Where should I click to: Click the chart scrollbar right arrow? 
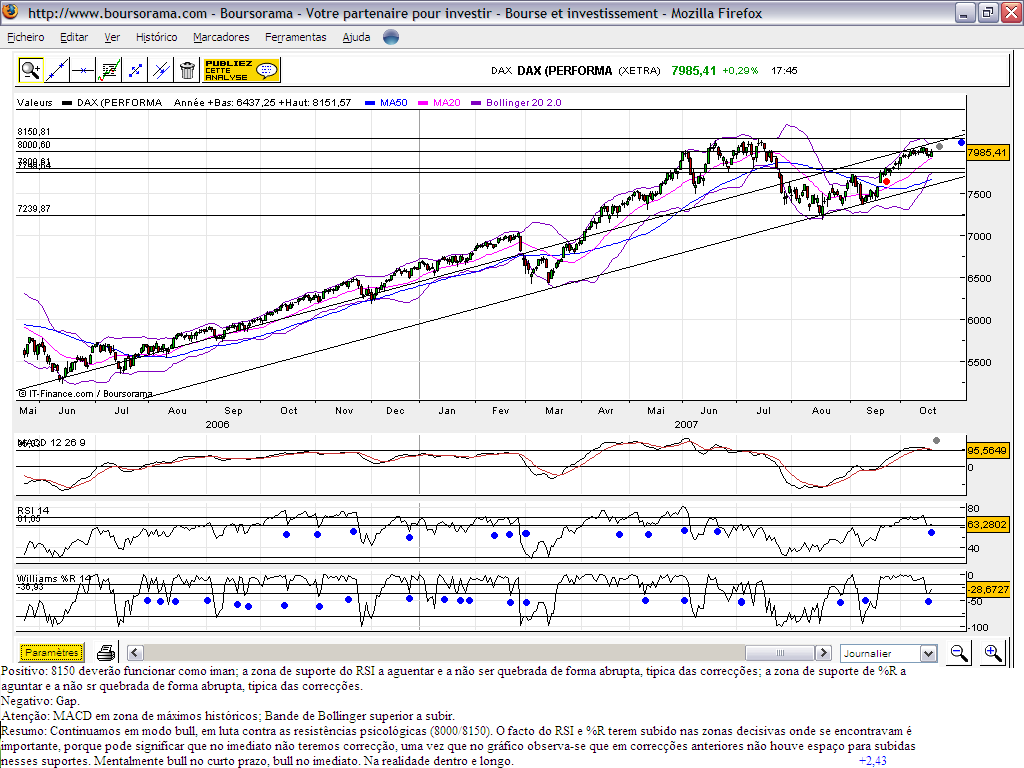point(824,652)
